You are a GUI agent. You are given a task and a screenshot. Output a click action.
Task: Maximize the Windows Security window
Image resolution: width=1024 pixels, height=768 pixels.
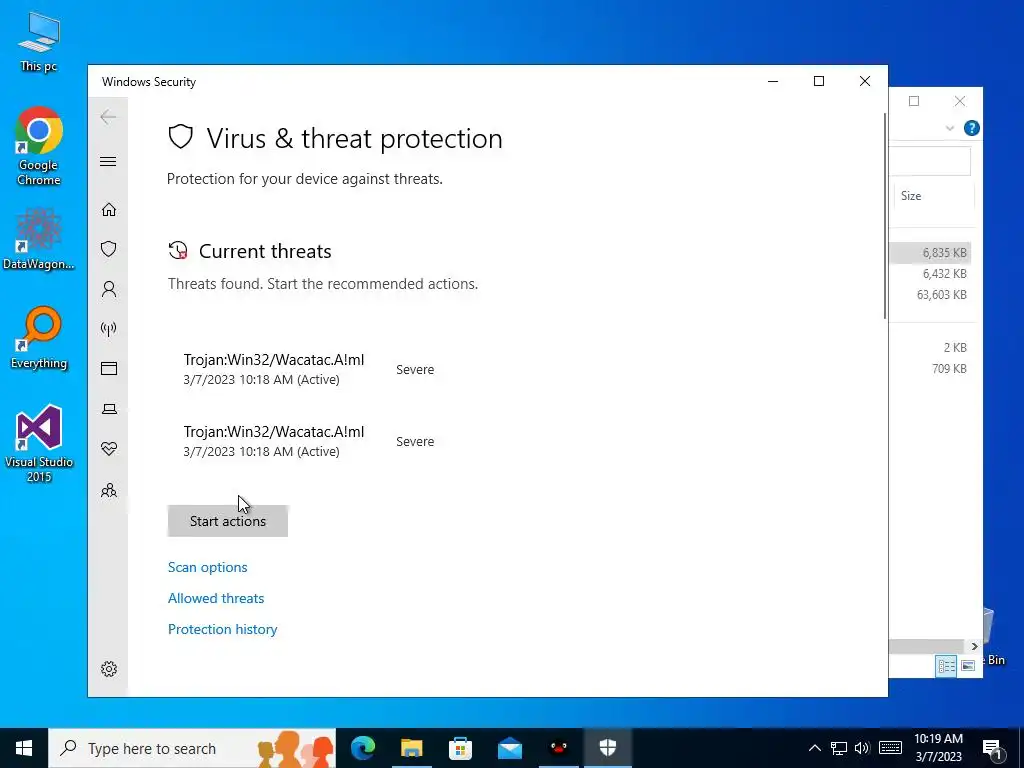click(818, 81)
